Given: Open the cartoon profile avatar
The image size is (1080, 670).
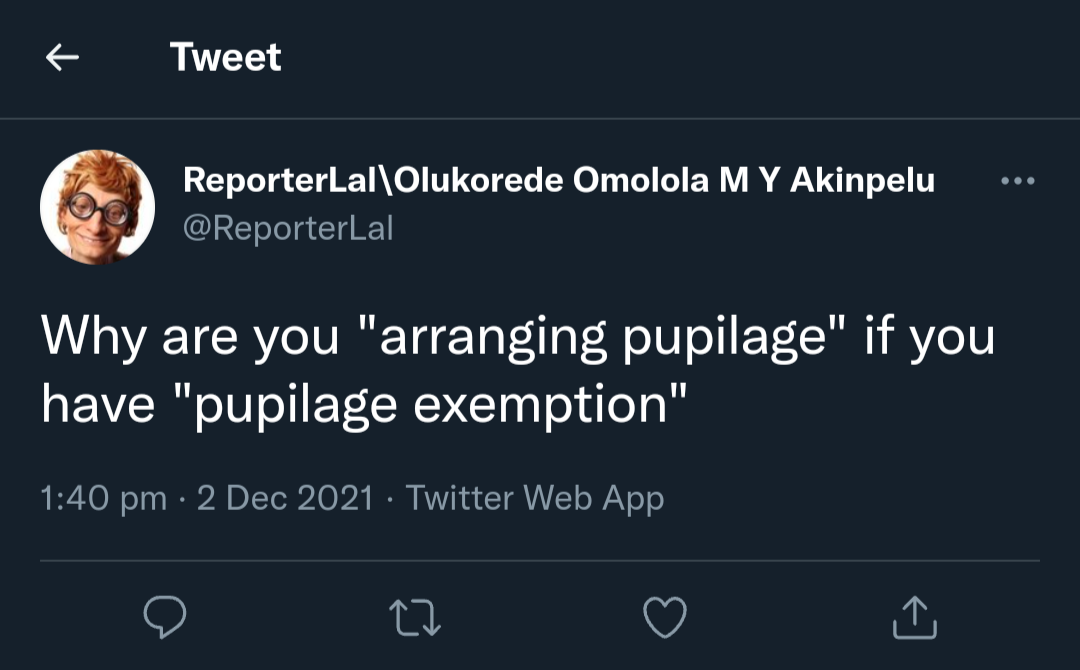Looking at the screenshot, I should 97,207.
